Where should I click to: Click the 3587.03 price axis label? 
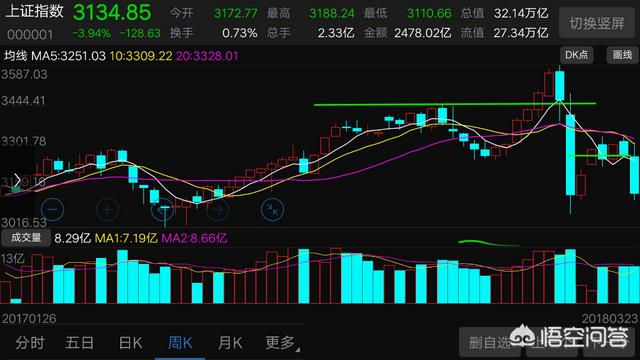coord(24,75)
